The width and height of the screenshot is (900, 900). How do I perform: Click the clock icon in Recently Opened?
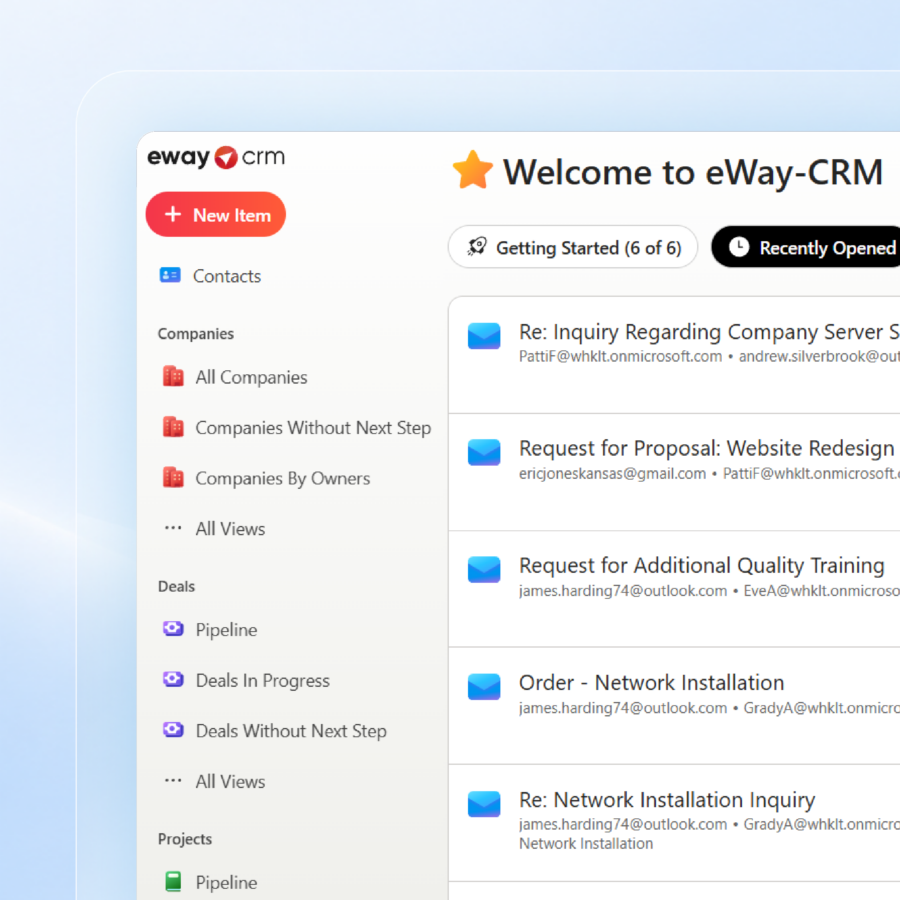click(x=739, y=247)
